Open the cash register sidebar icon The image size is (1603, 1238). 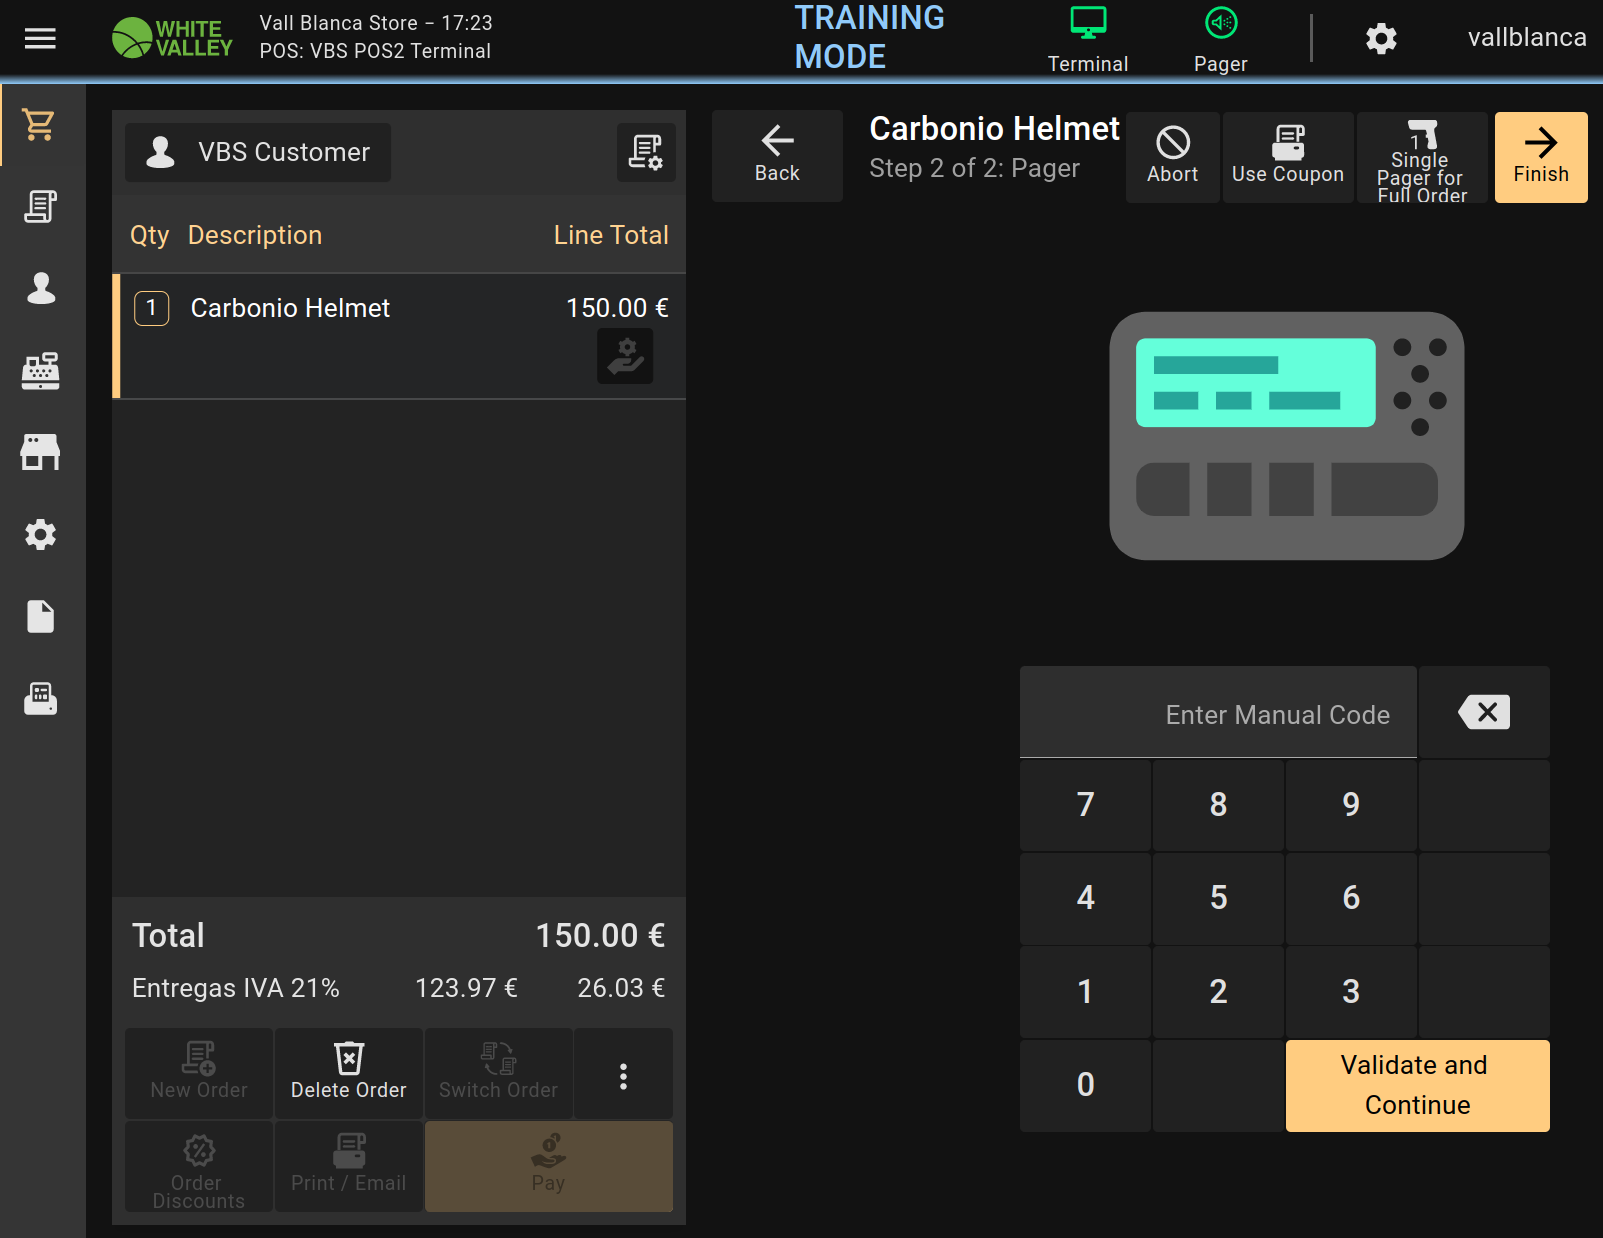(40, 371)
